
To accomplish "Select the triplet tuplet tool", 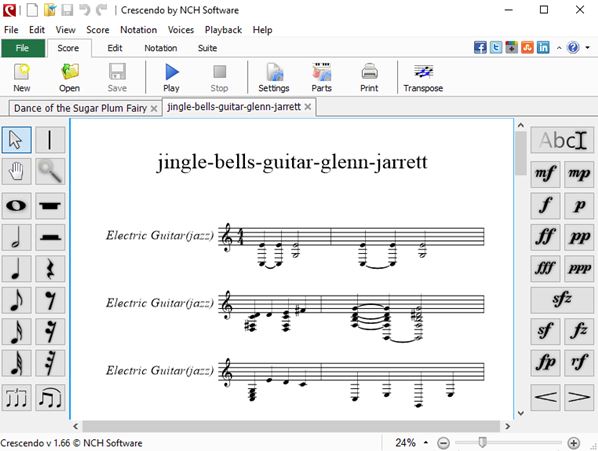I will tap(16, 398).
